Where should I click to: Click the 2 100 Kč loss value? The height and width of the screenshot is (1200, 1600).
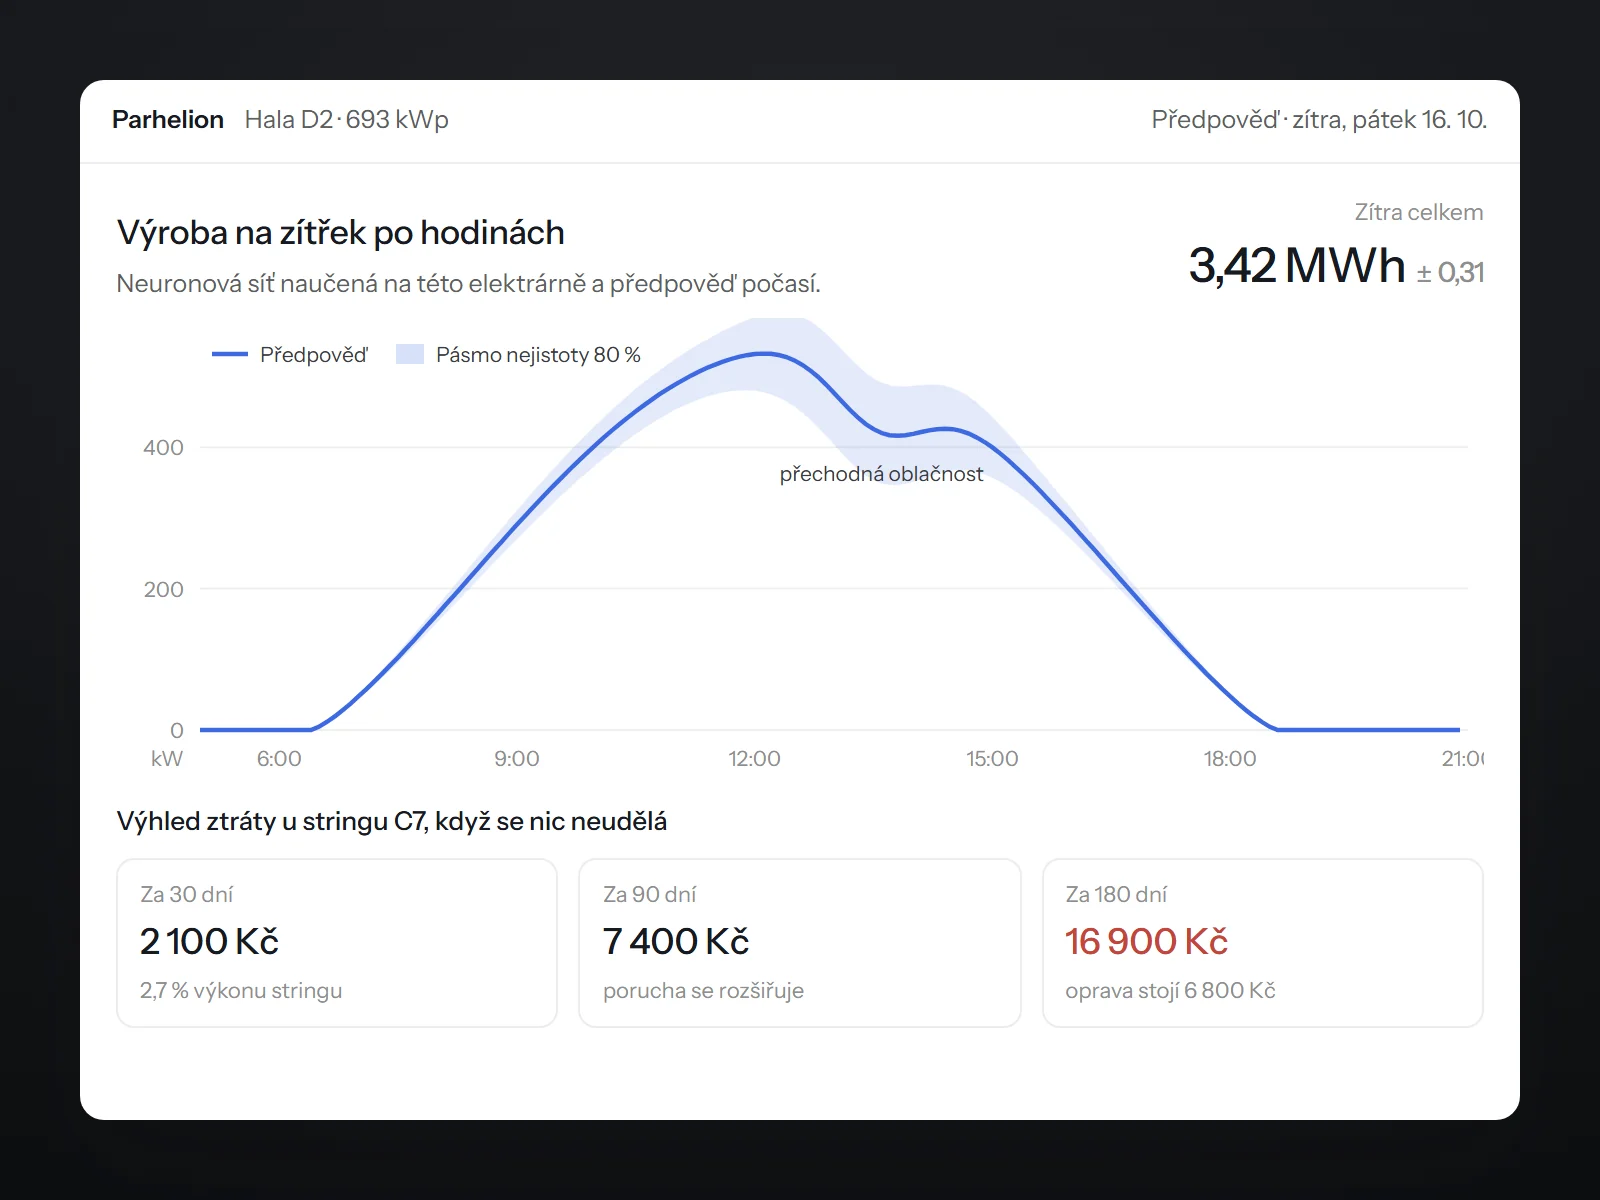[x=209, y=942]
